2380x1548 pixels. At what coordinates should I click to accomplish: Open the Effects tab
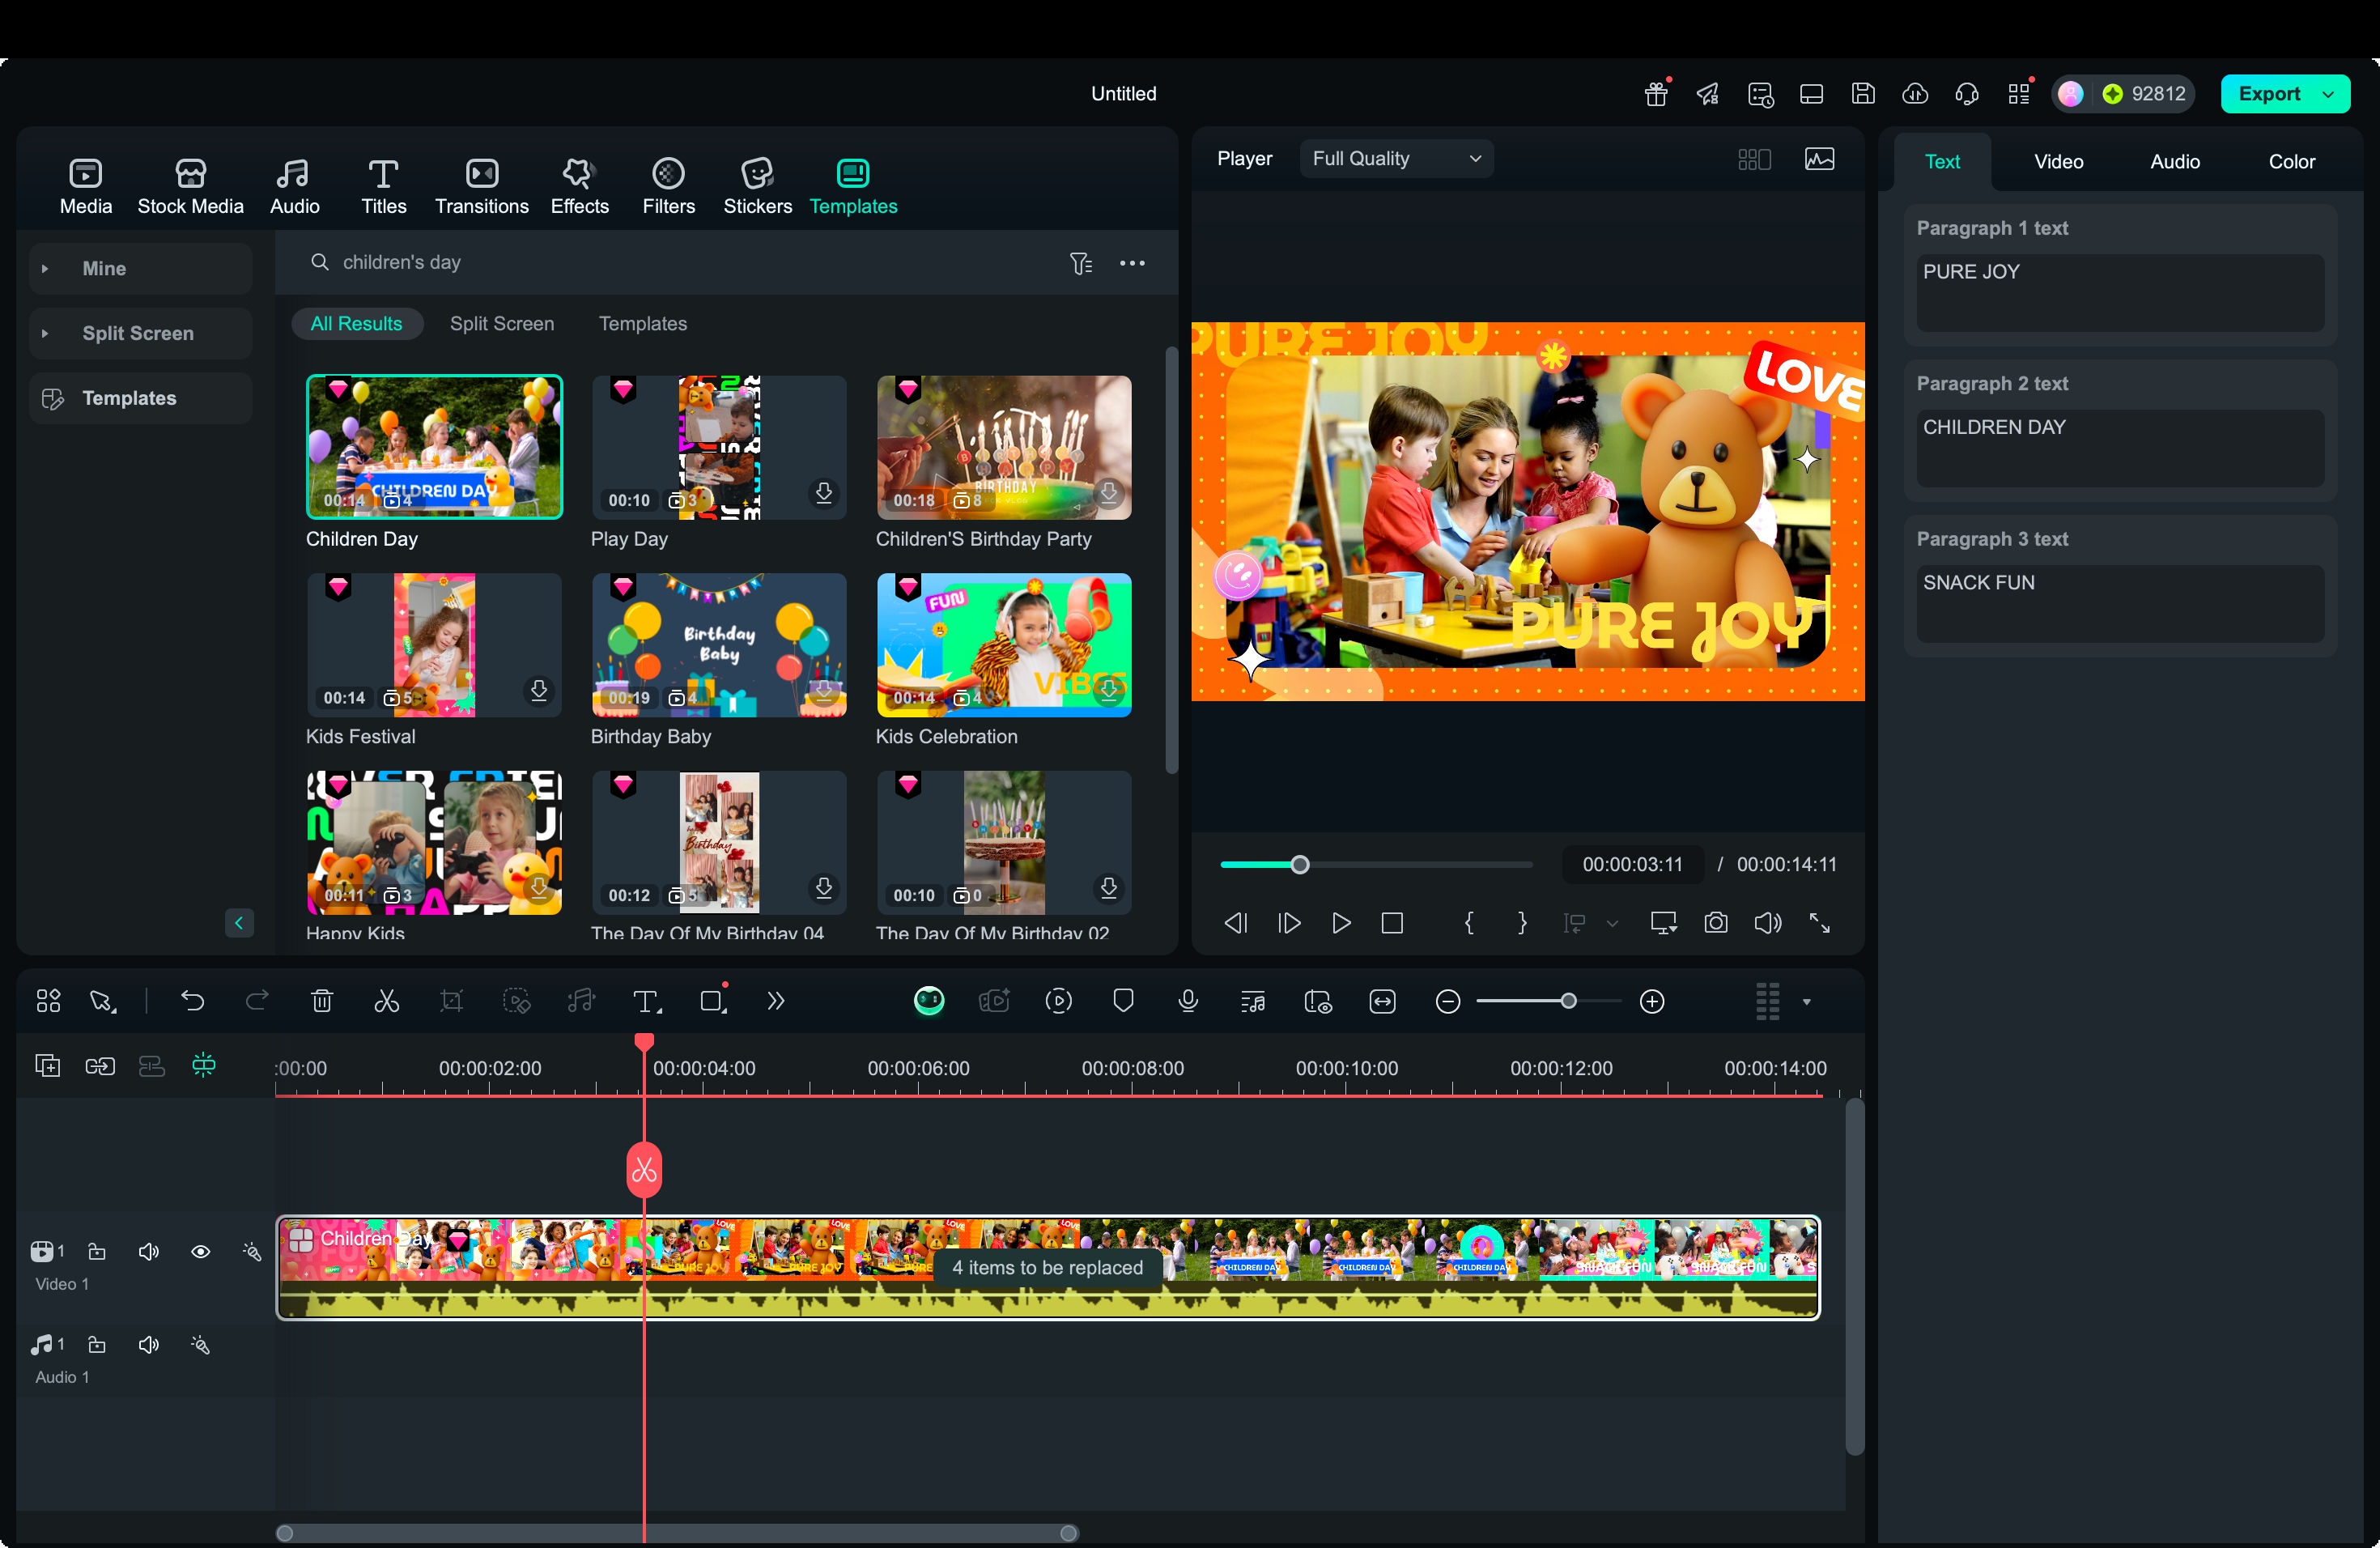tap(579, 186)
